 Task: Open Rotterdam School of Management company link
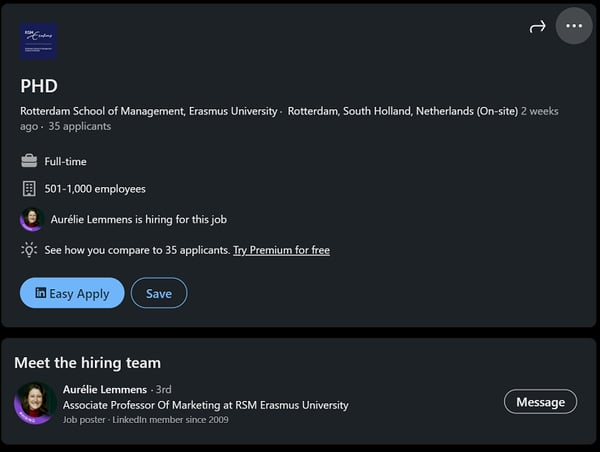coord(148,111)
